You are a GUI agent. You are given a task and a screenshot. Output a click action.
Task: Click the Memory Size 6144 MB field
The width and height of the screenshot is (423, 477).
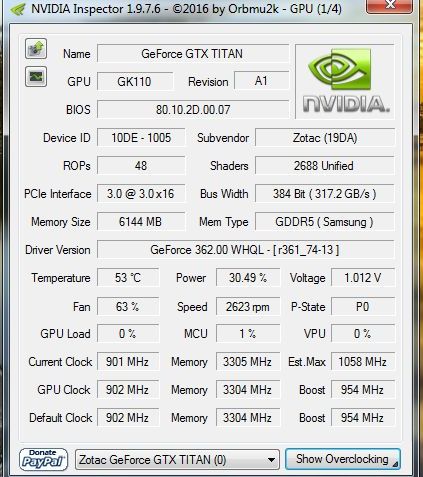[141, 222]
